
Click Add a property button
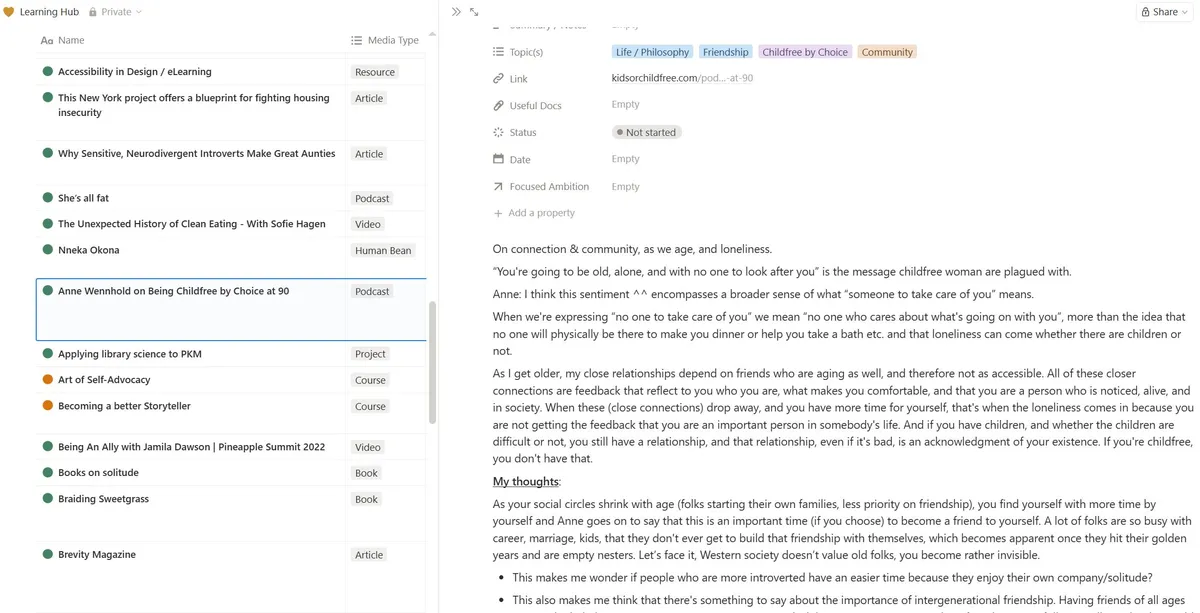[534, 213]
